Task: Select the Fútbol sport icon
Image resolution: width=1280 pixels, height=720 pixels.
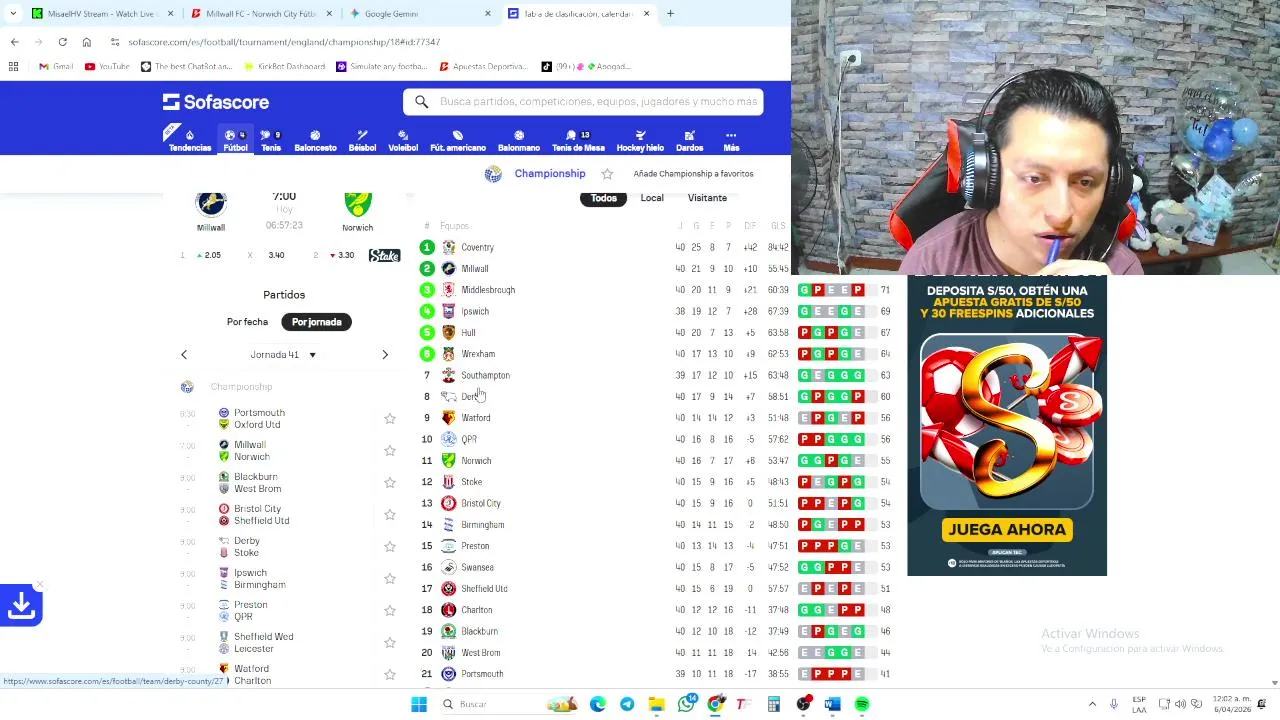Action: 235,141
